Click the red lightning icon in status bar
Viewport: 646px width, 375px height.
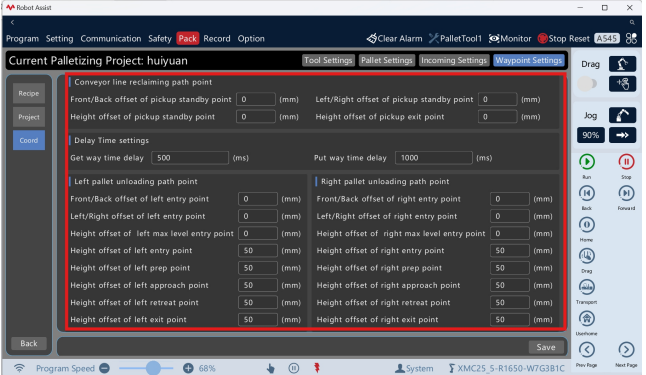(317, 368)
